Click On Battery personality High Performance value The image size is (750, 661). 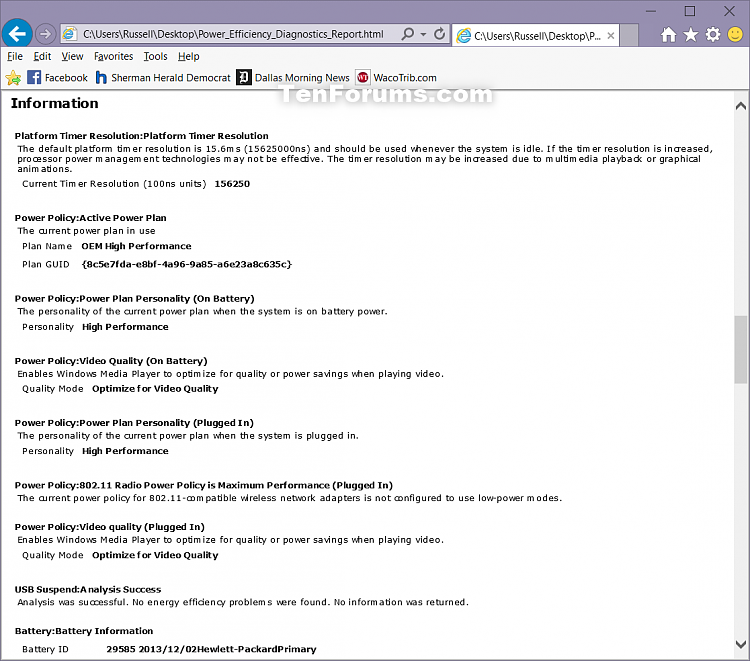coord(125,327)
